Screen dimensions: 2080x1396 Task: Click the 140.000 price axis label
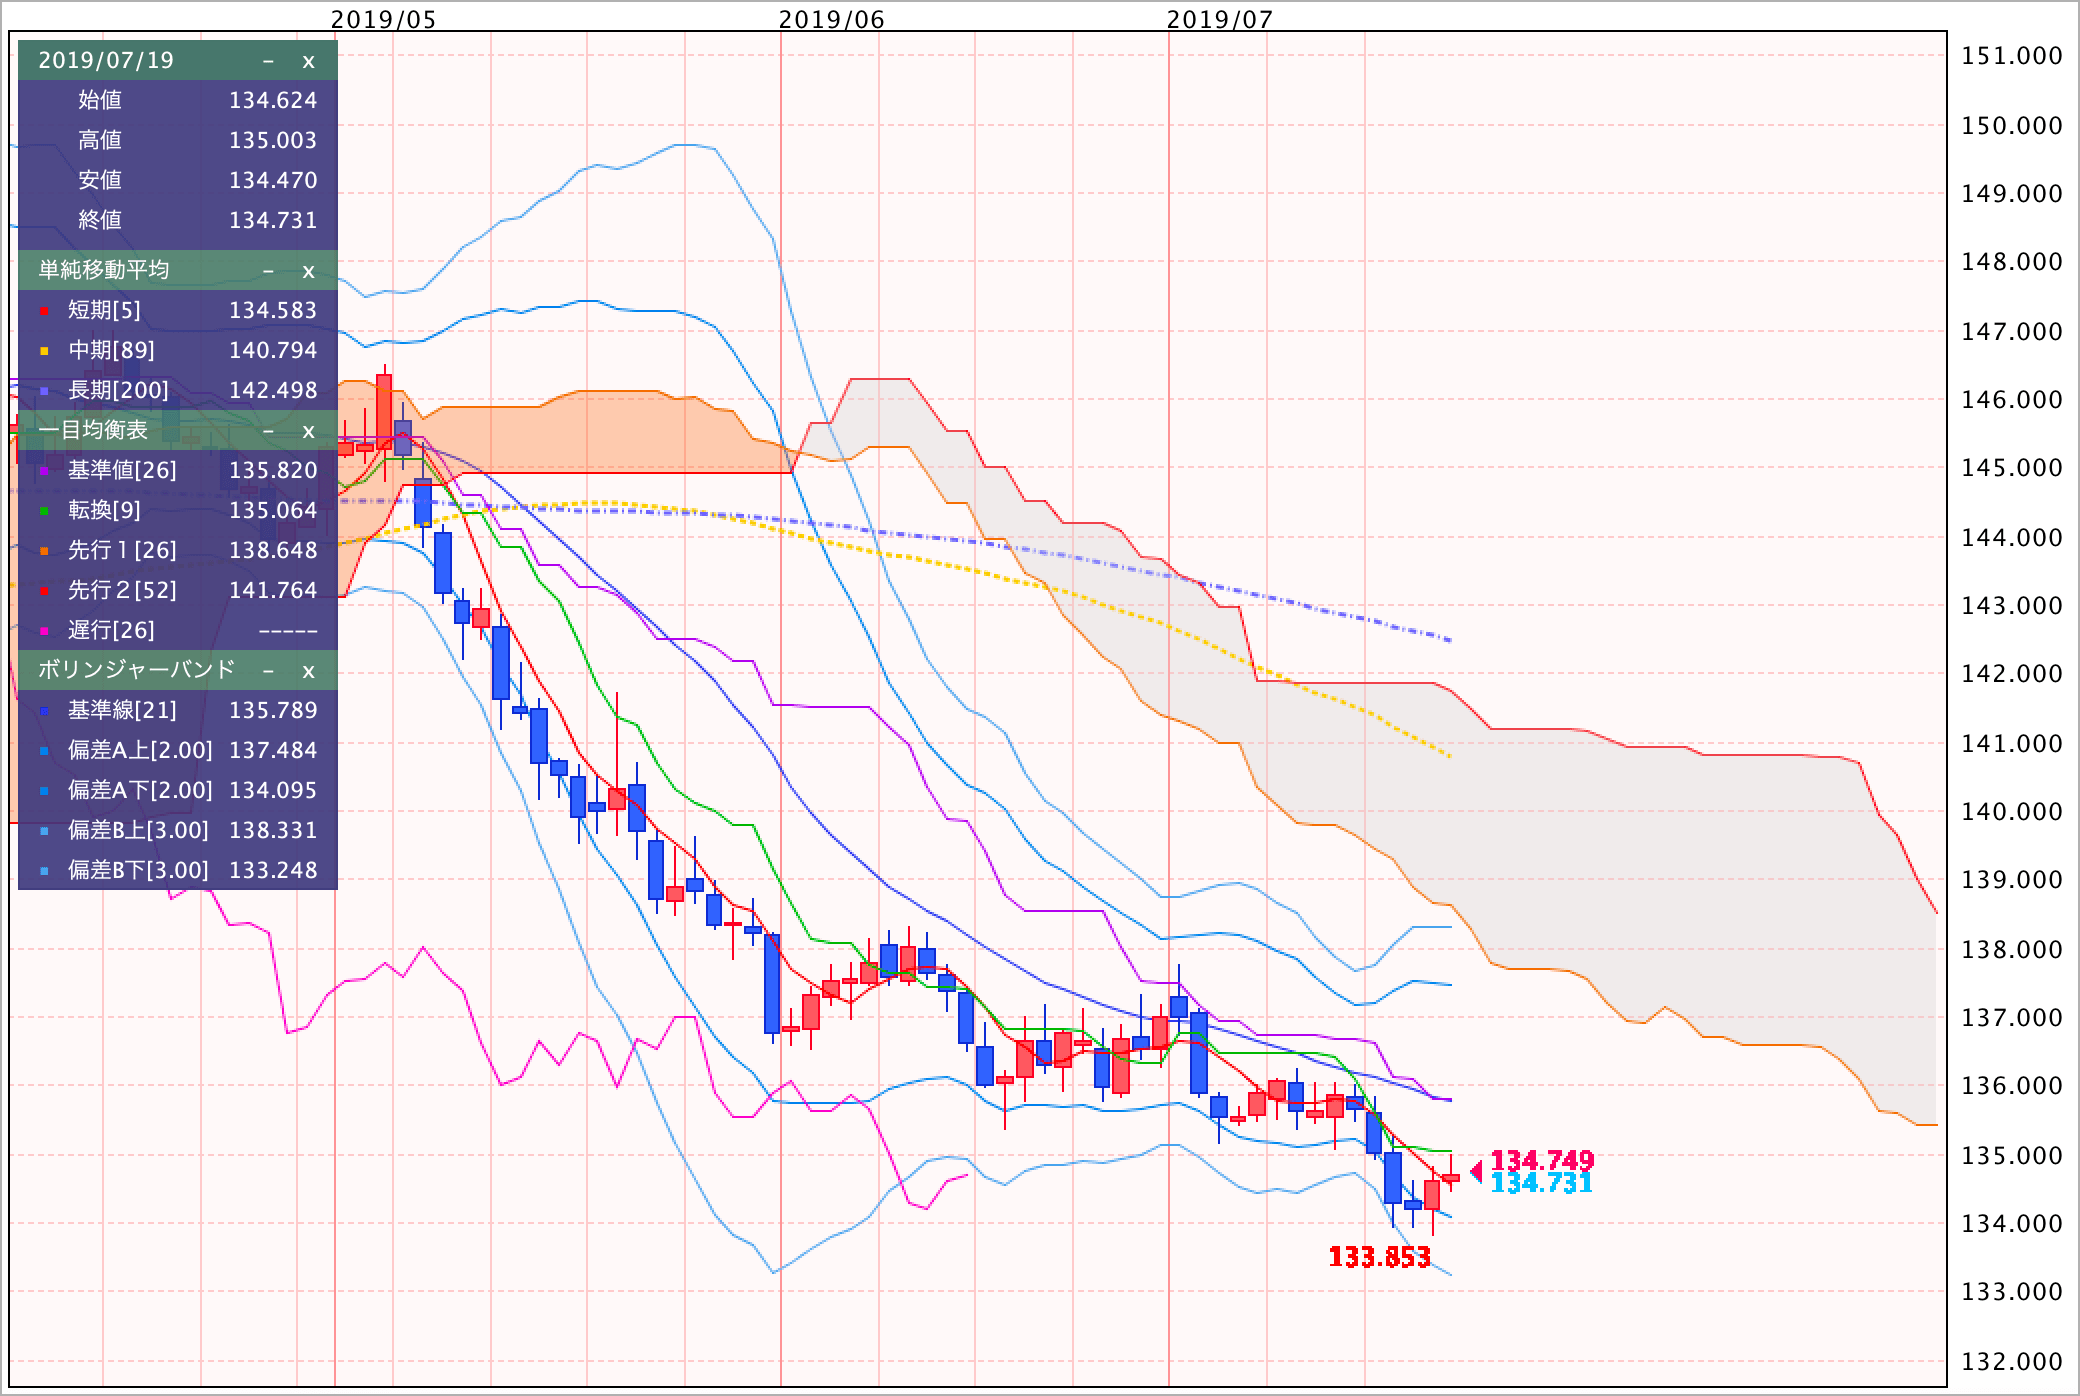[2013, 812]
